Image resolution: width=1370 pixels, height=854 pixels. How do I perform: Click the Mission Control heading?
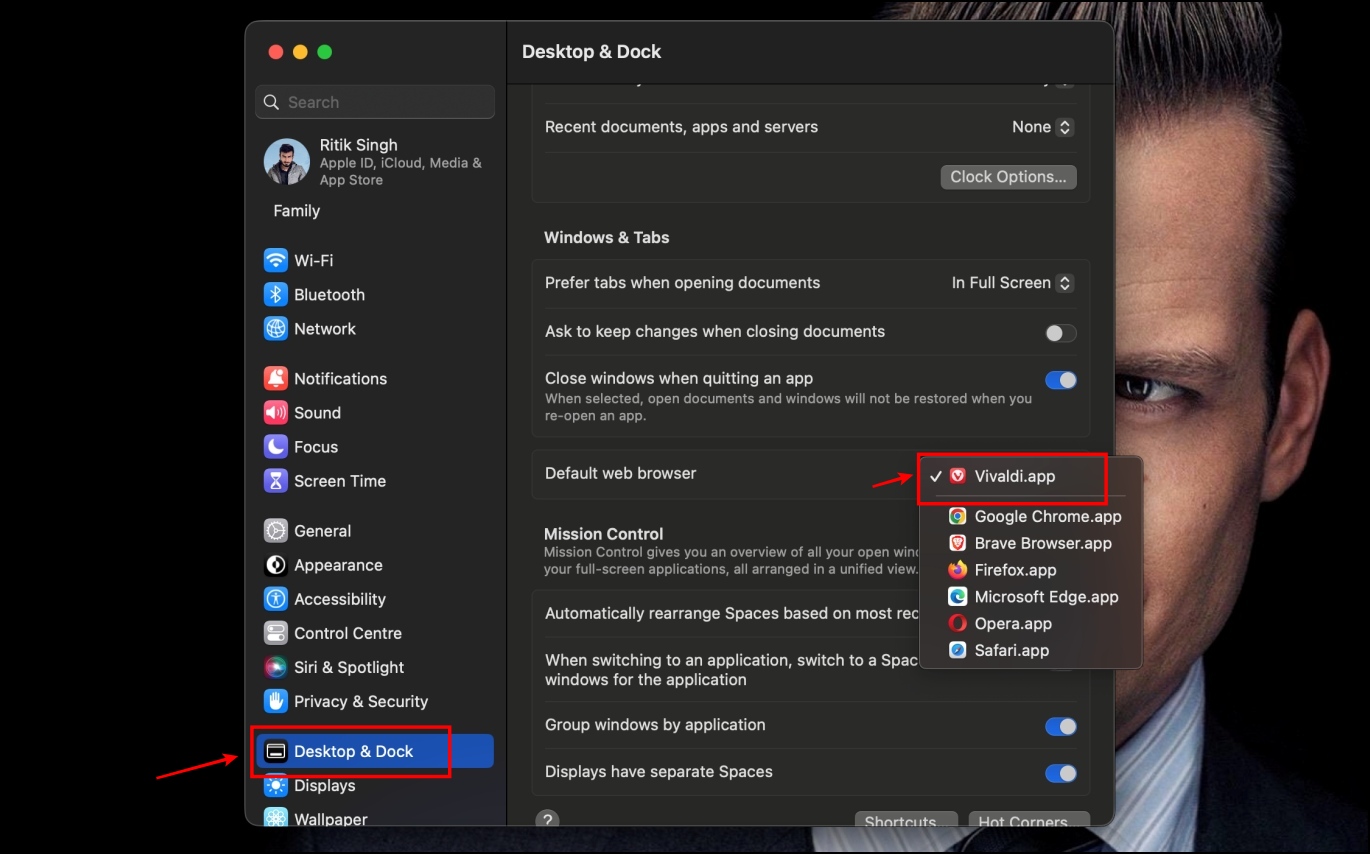coord(603,534)
